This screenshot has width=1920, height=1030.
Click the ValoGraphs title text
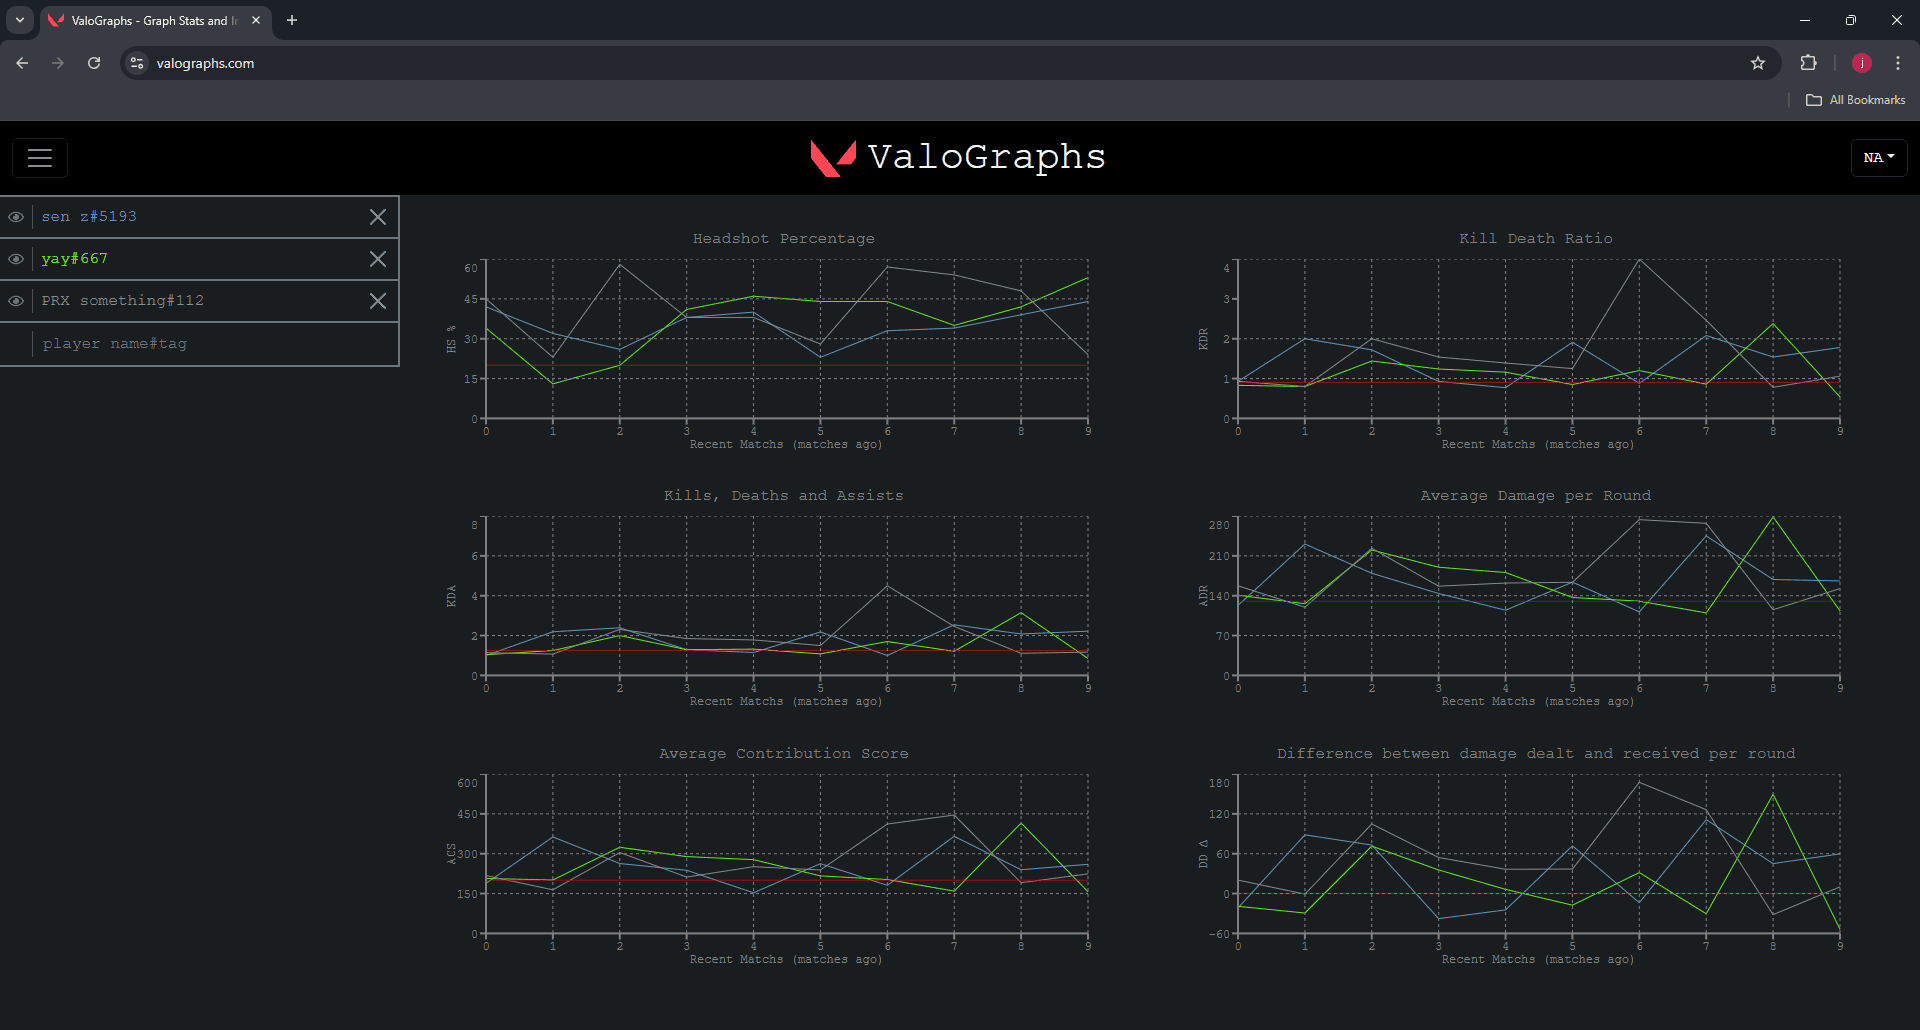coord(987,157)
